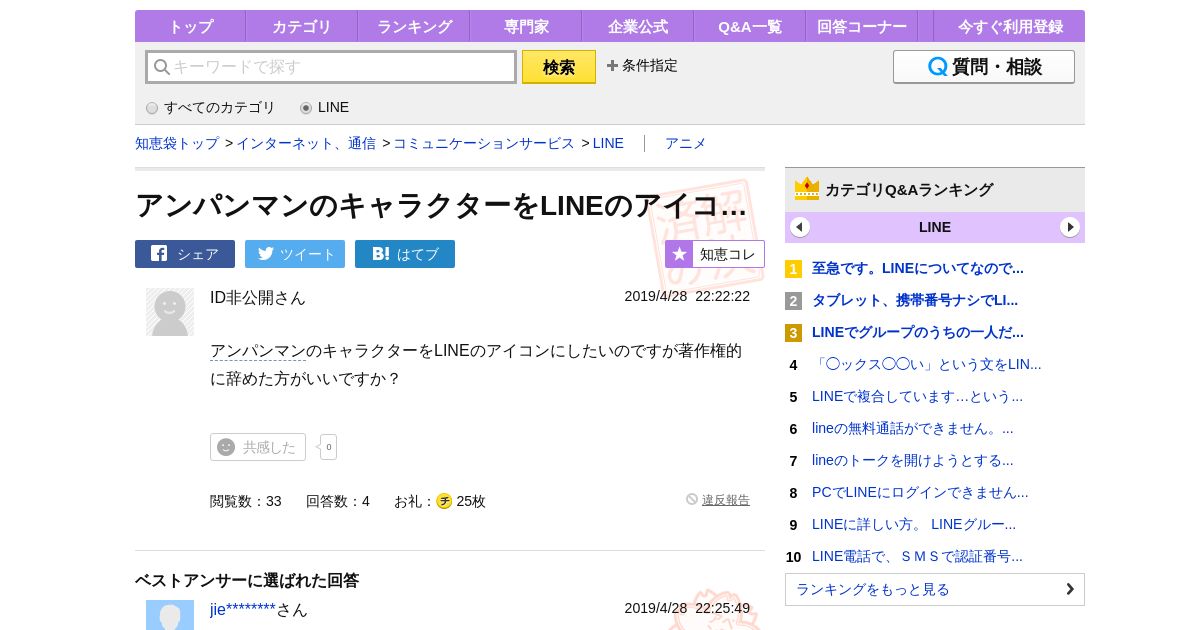The image size is (1200, 630).
Task: Click the crown icon in ranking header
Action: (x=807, y=189)
